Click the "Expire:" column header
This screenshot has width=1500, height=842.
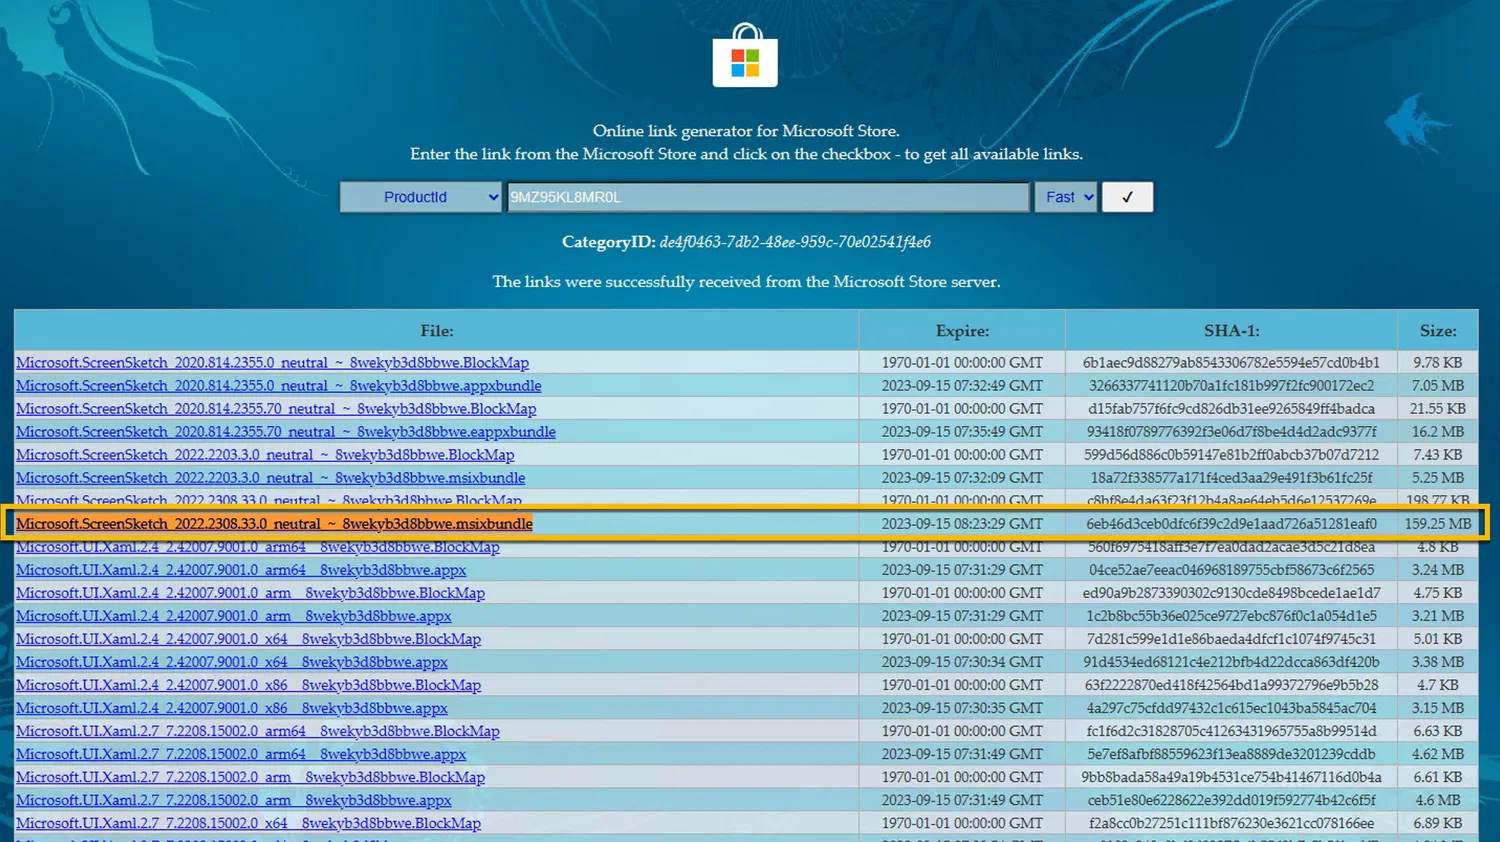click(962, 331)
